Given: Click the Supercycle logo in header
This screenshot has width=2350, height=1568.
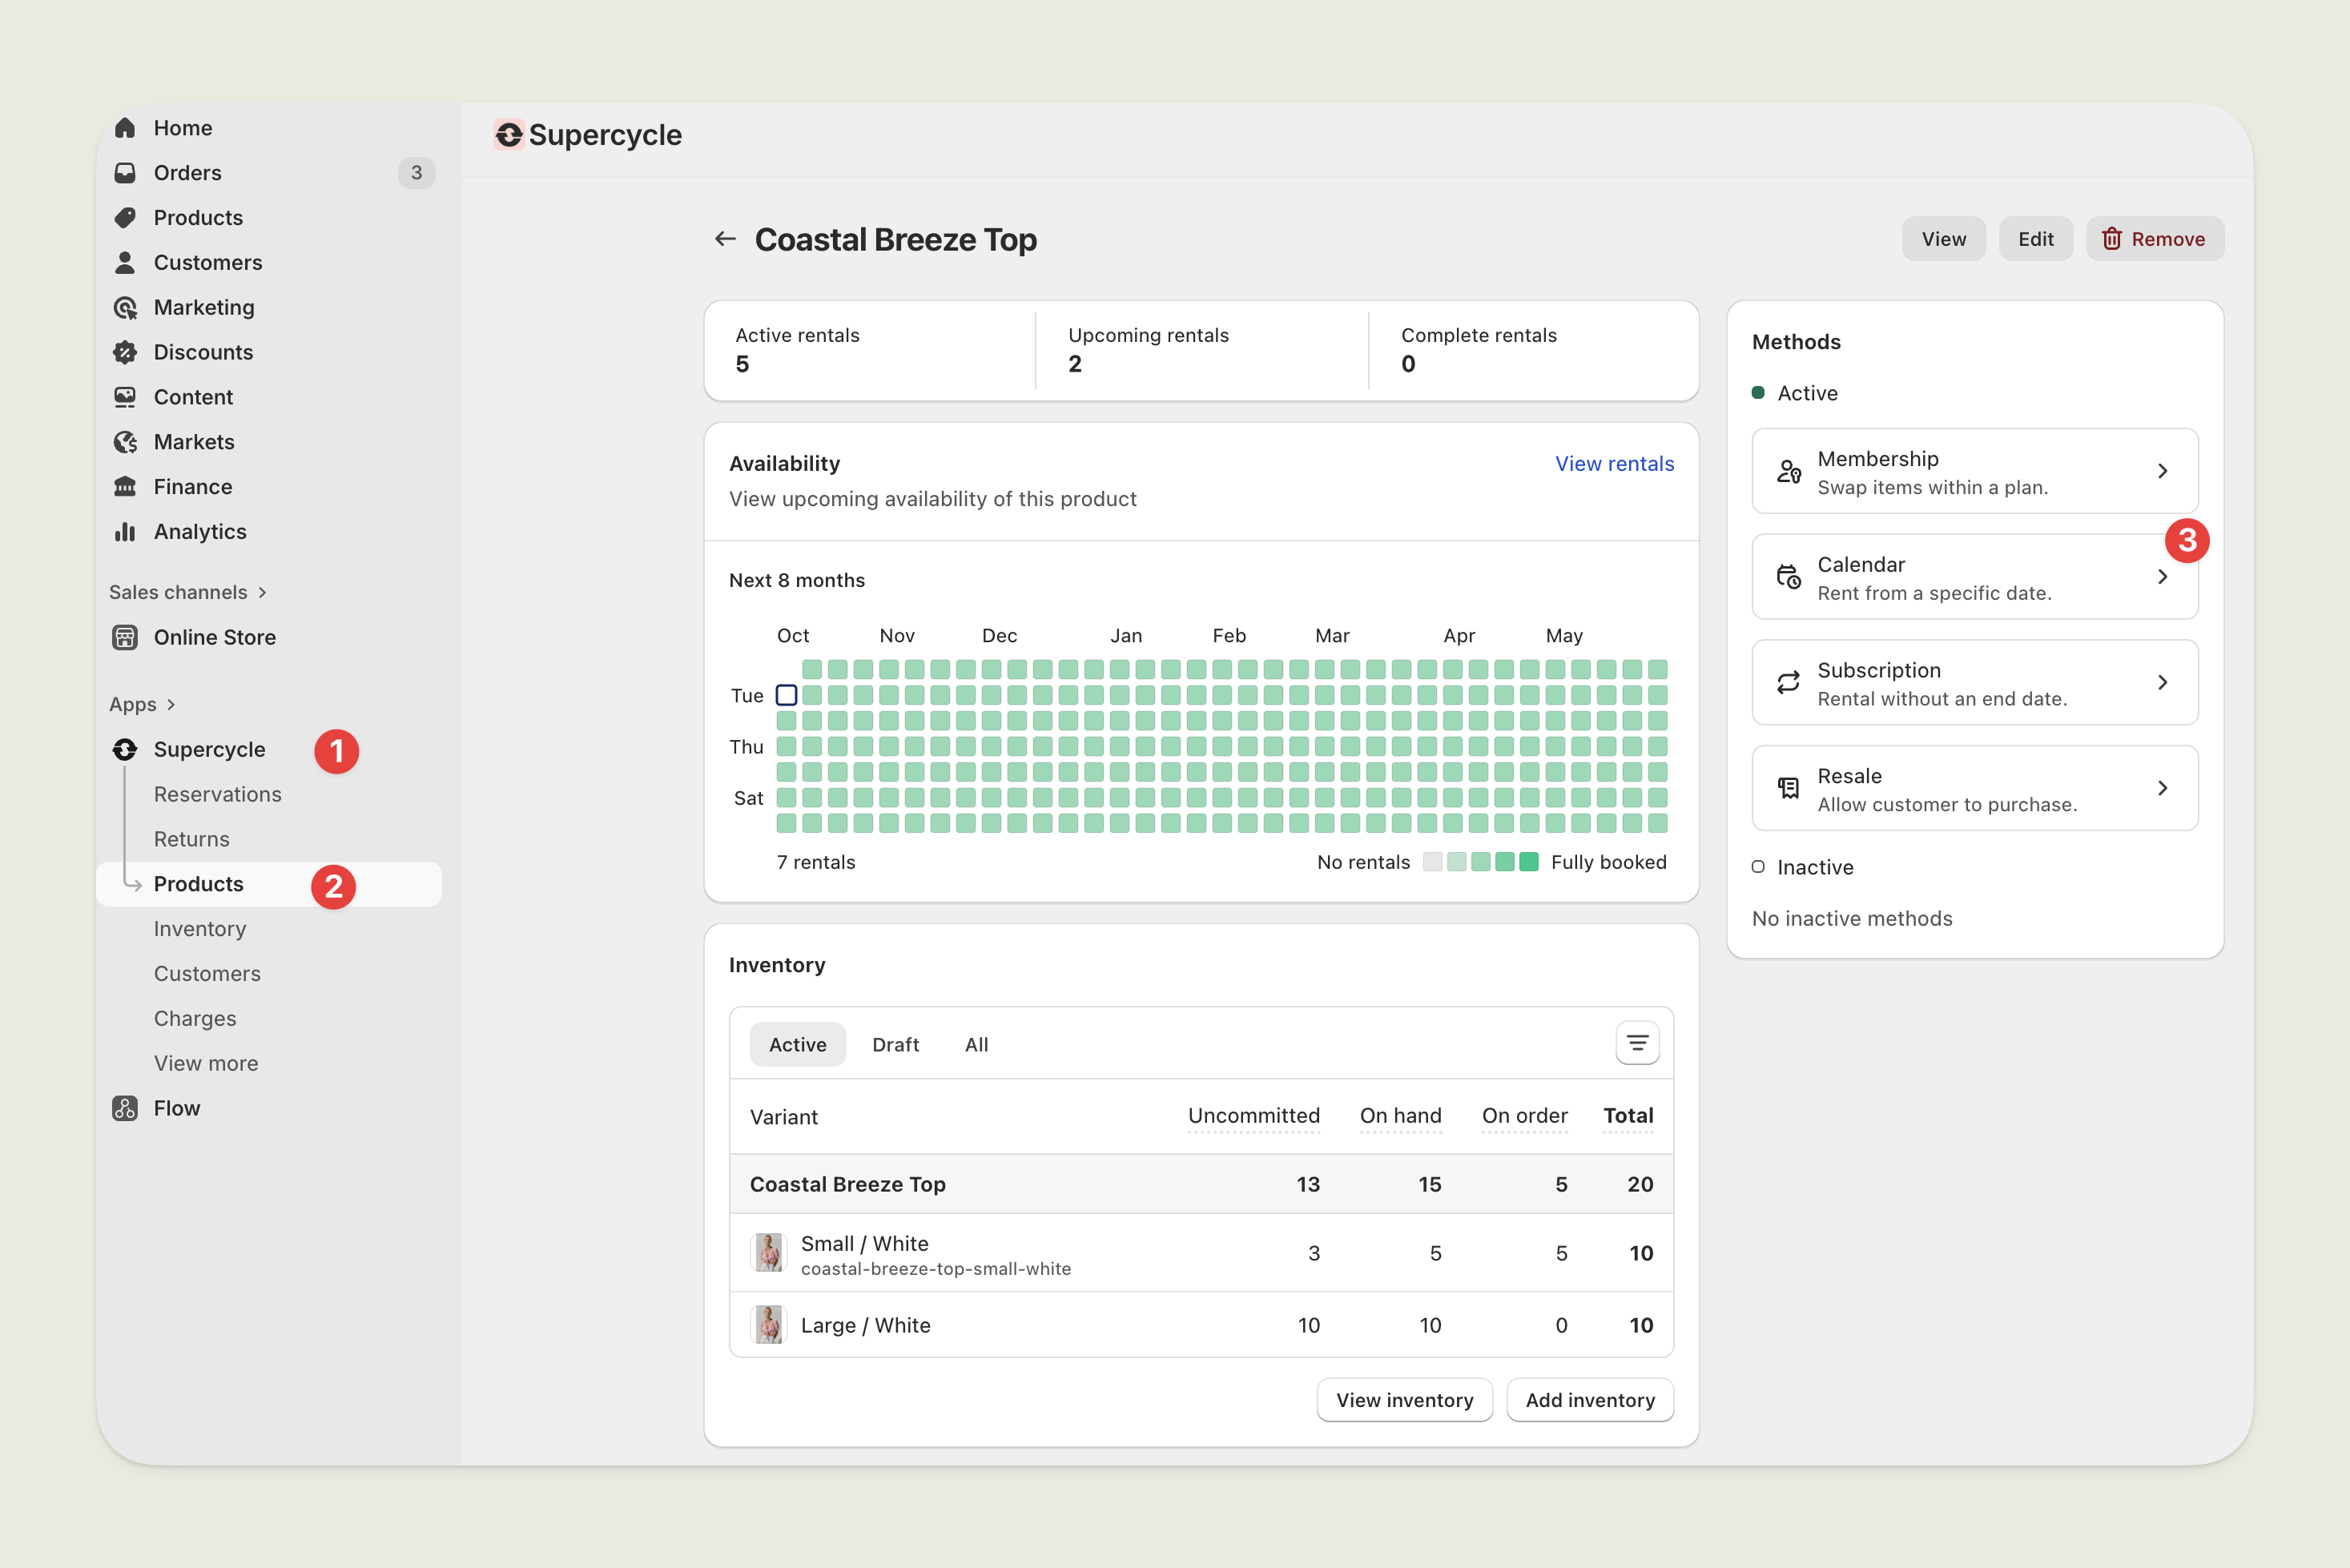Looking at the screenshot, I should [509, 135].
